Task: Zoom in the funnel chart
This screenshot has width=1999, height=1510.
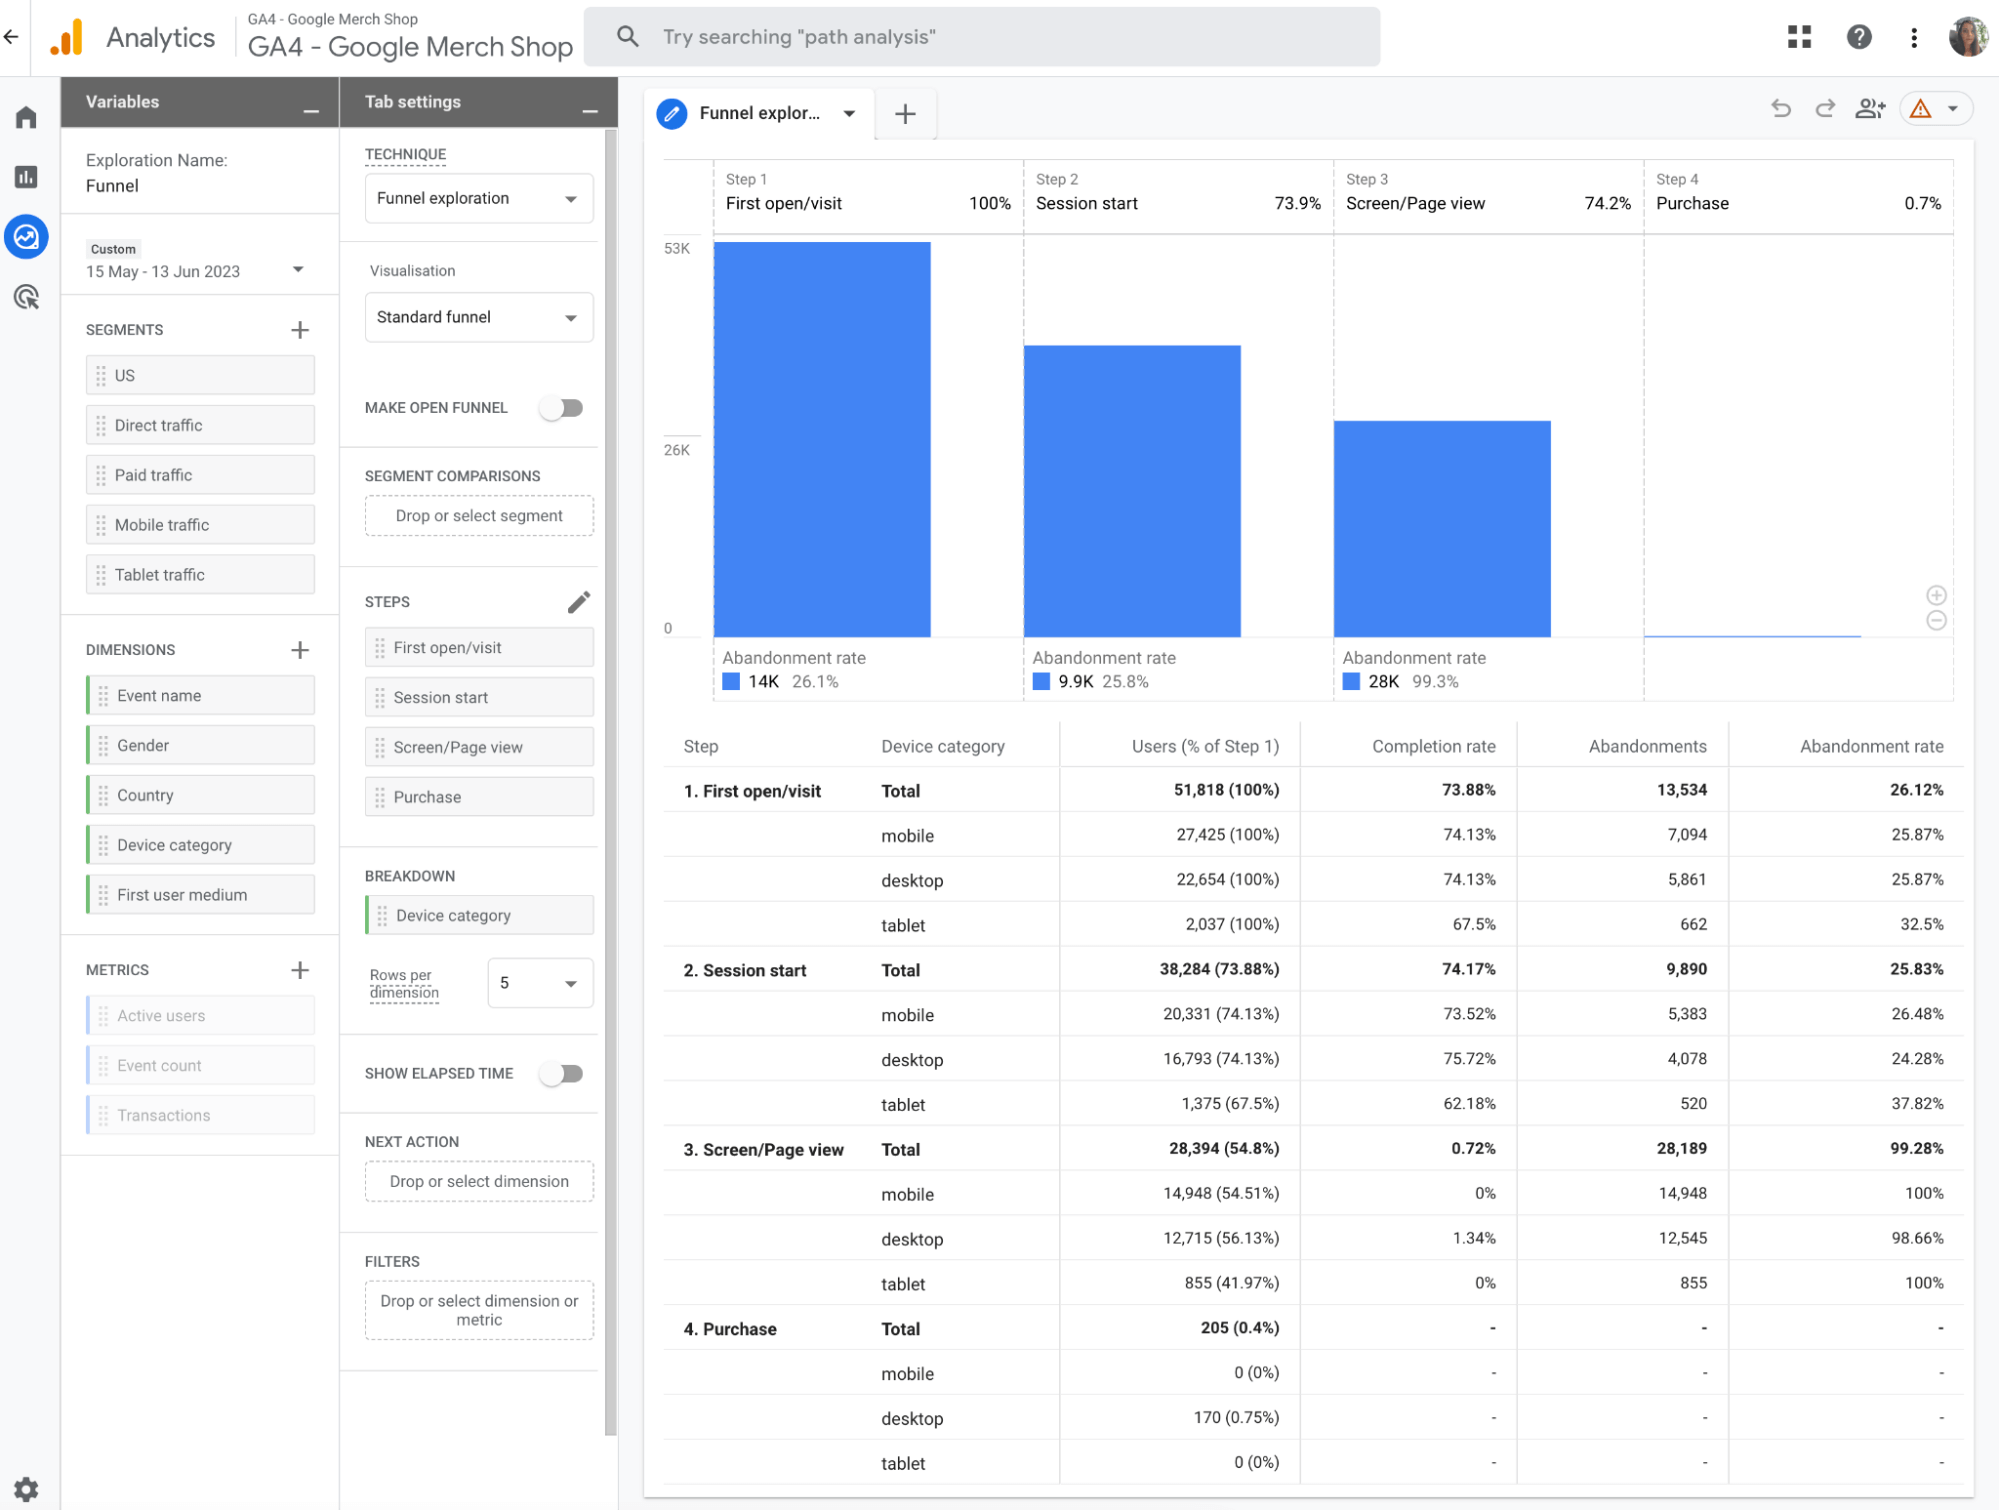Action: point(1936,595)
